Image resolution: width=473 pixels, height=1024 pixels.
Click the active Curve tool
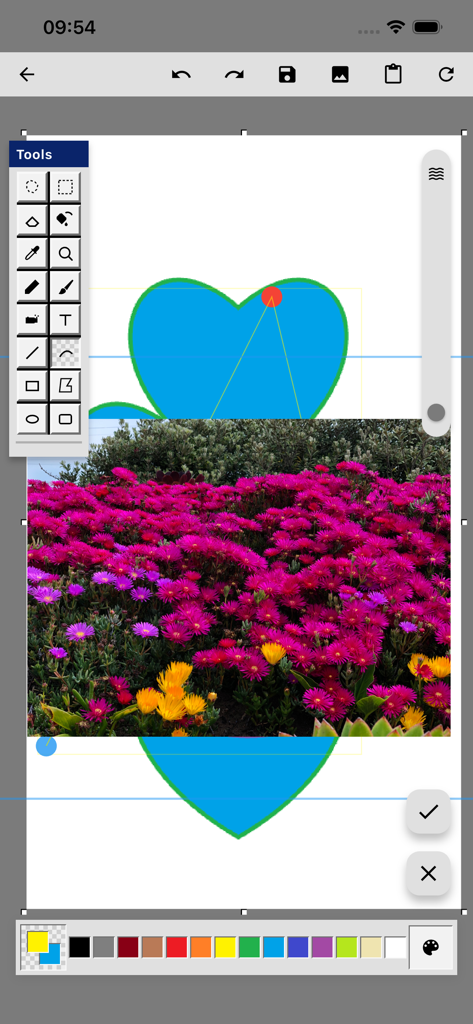(65, 353)
